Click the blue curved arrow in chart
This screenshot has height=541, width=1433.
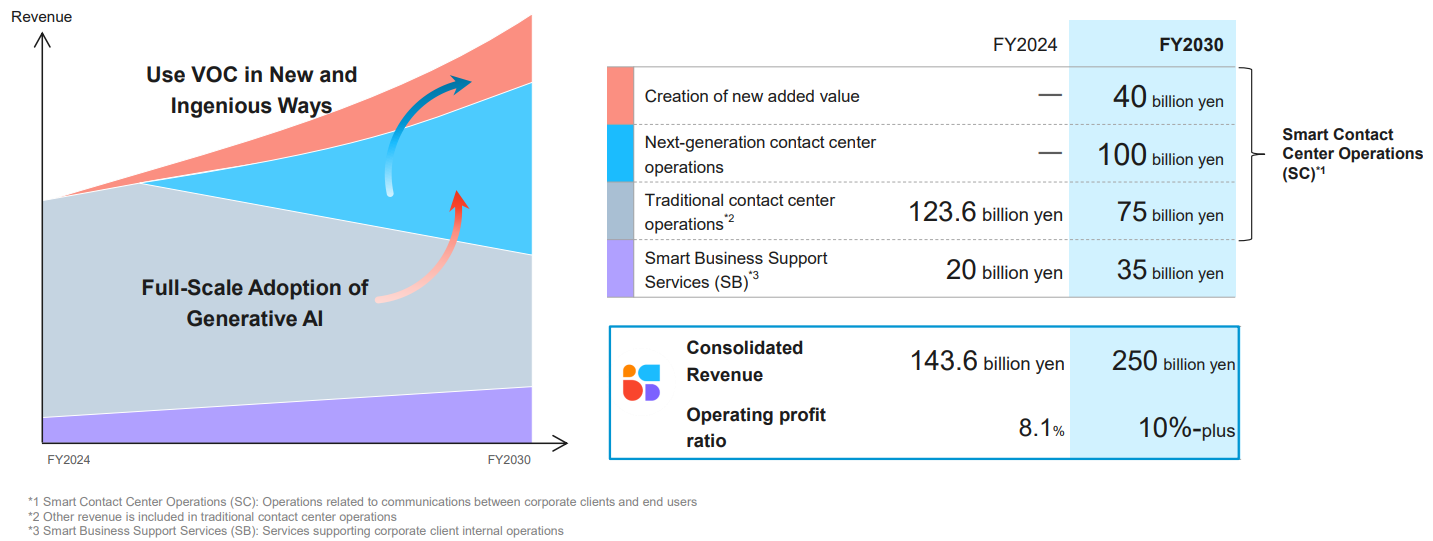point(422,119)
